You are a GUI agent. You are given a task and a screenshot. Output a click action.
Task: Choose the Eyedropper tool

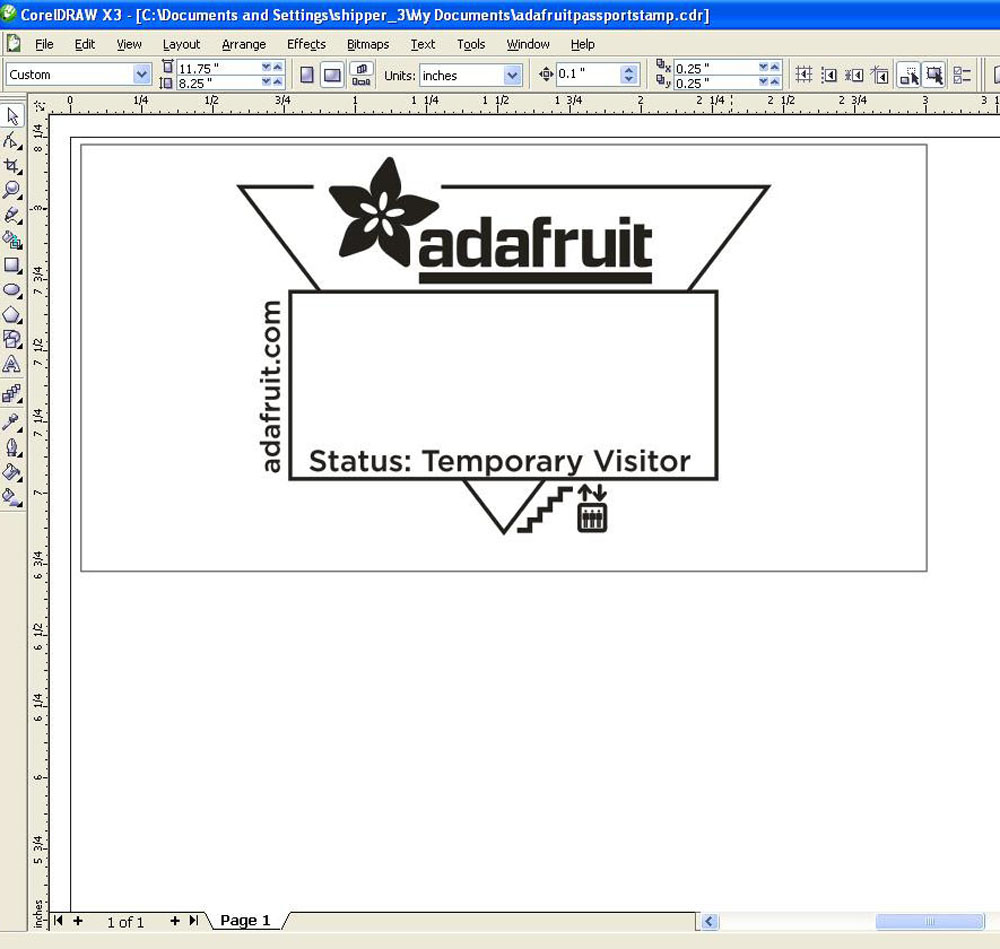click(12, 421)
